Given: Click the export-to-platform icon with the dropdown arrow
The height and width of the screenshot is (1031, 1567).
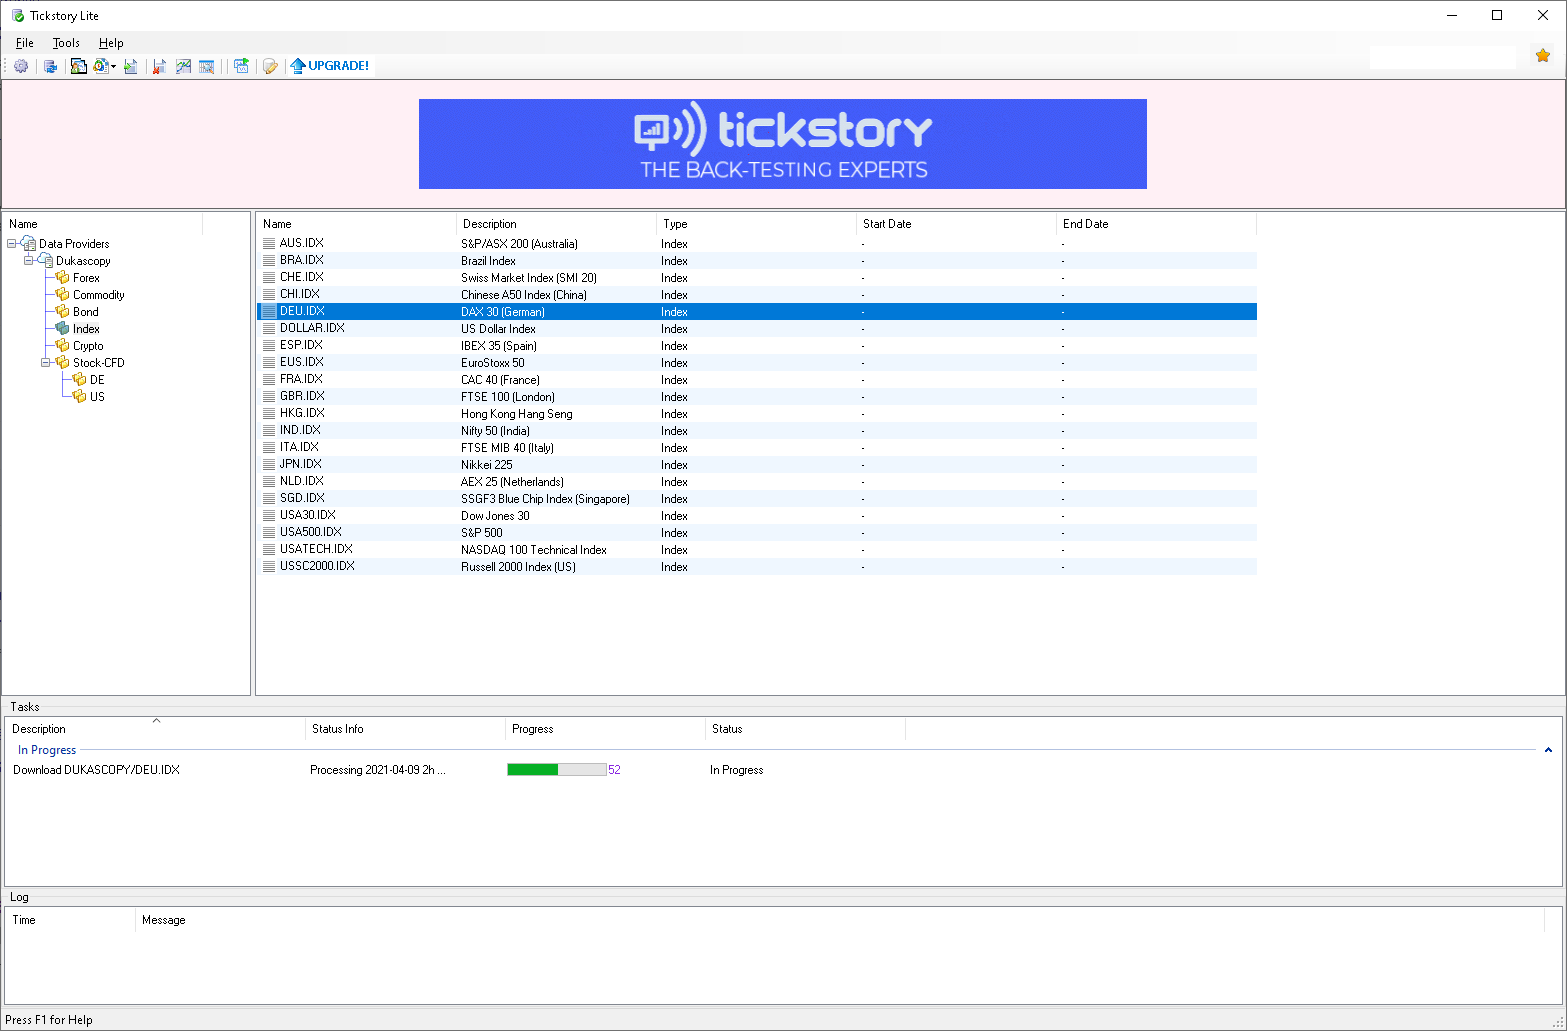Looking at the screenshot, I should pos(101,66).
